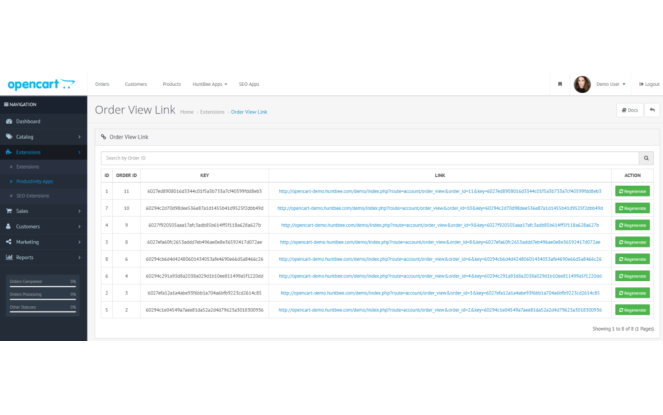This screenshot has width=663, height=415.
Task: Click the search magnifier icon button
Action: [646, 158]
